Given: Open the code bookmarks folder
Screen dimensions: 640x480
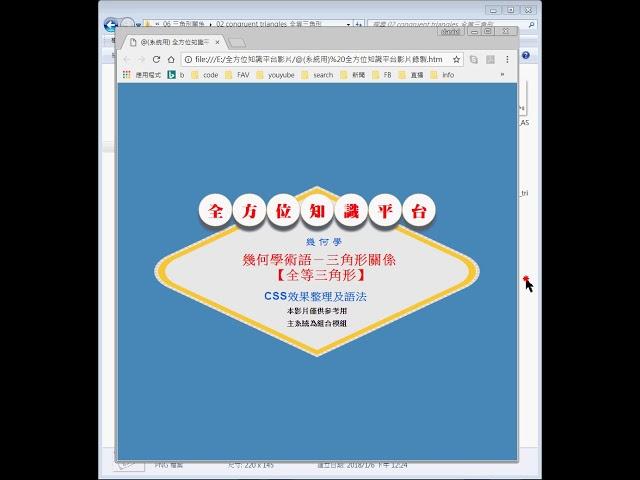Looking at the screenshot, I should [204, 75].
